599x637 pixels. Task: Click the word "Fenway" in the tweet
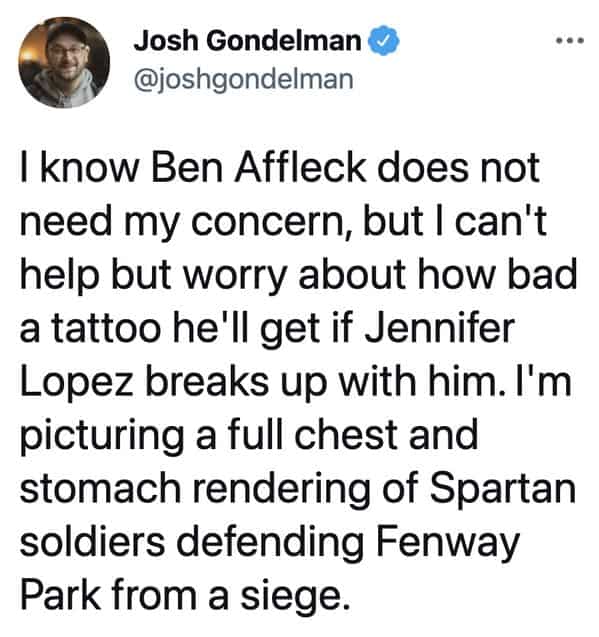447,543
